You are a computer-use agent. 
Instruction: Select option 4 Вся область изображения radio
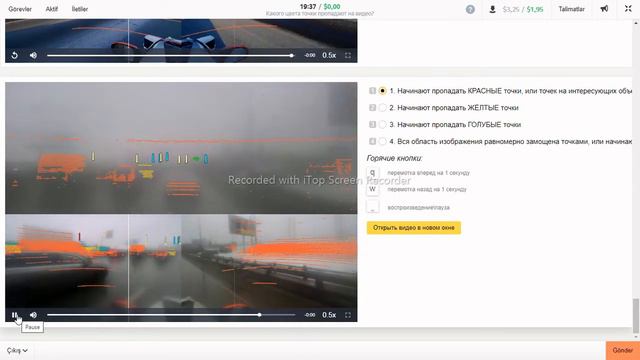(382, 141)
